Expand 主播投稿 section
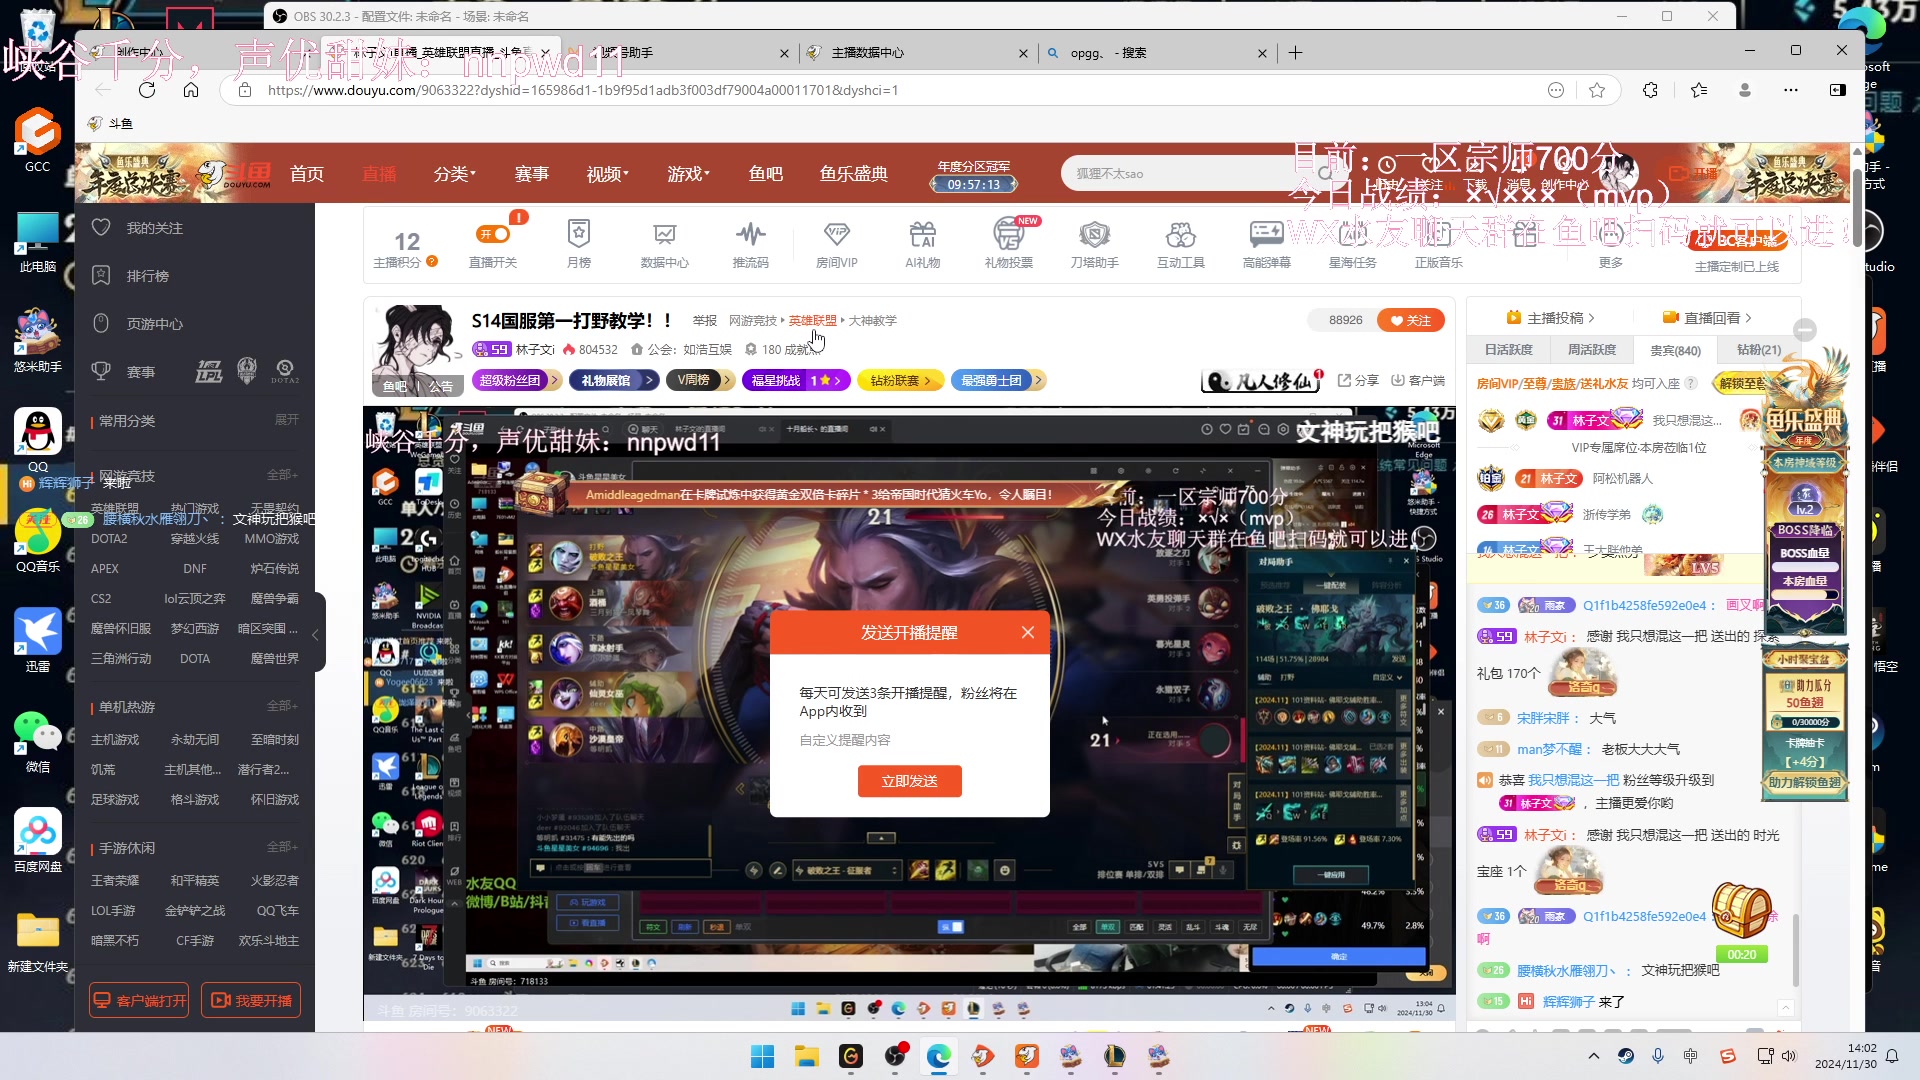The width and height of the screenshot is (1920, 1080). (x=1551, y=318)
